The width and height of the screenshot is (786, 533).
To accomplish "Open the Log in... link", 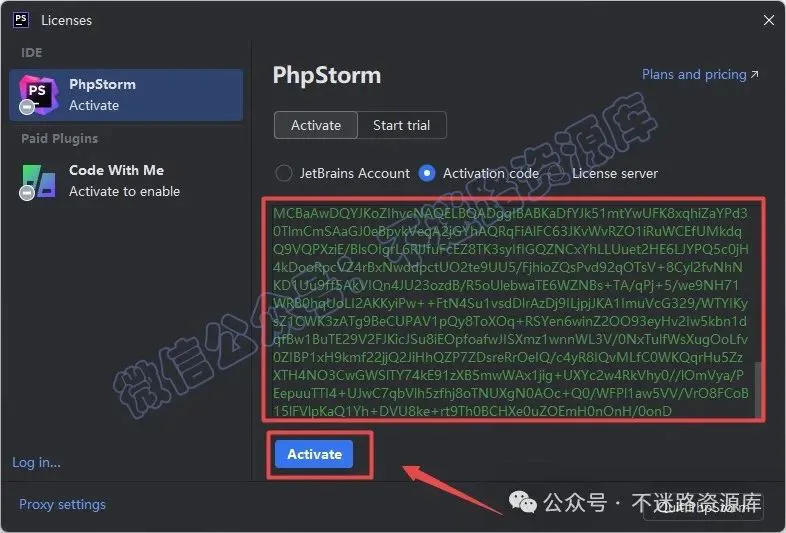I will 37,462.
